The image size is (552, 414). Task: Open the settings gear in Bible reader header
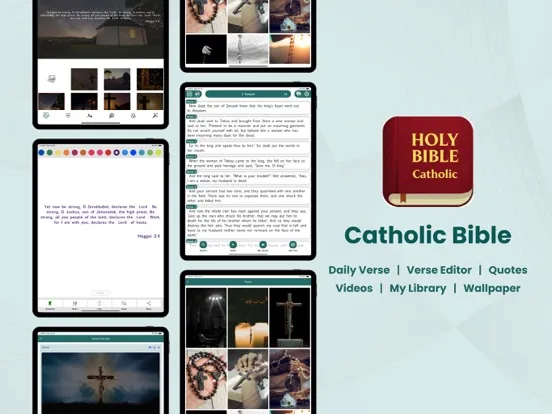point(307,94)
